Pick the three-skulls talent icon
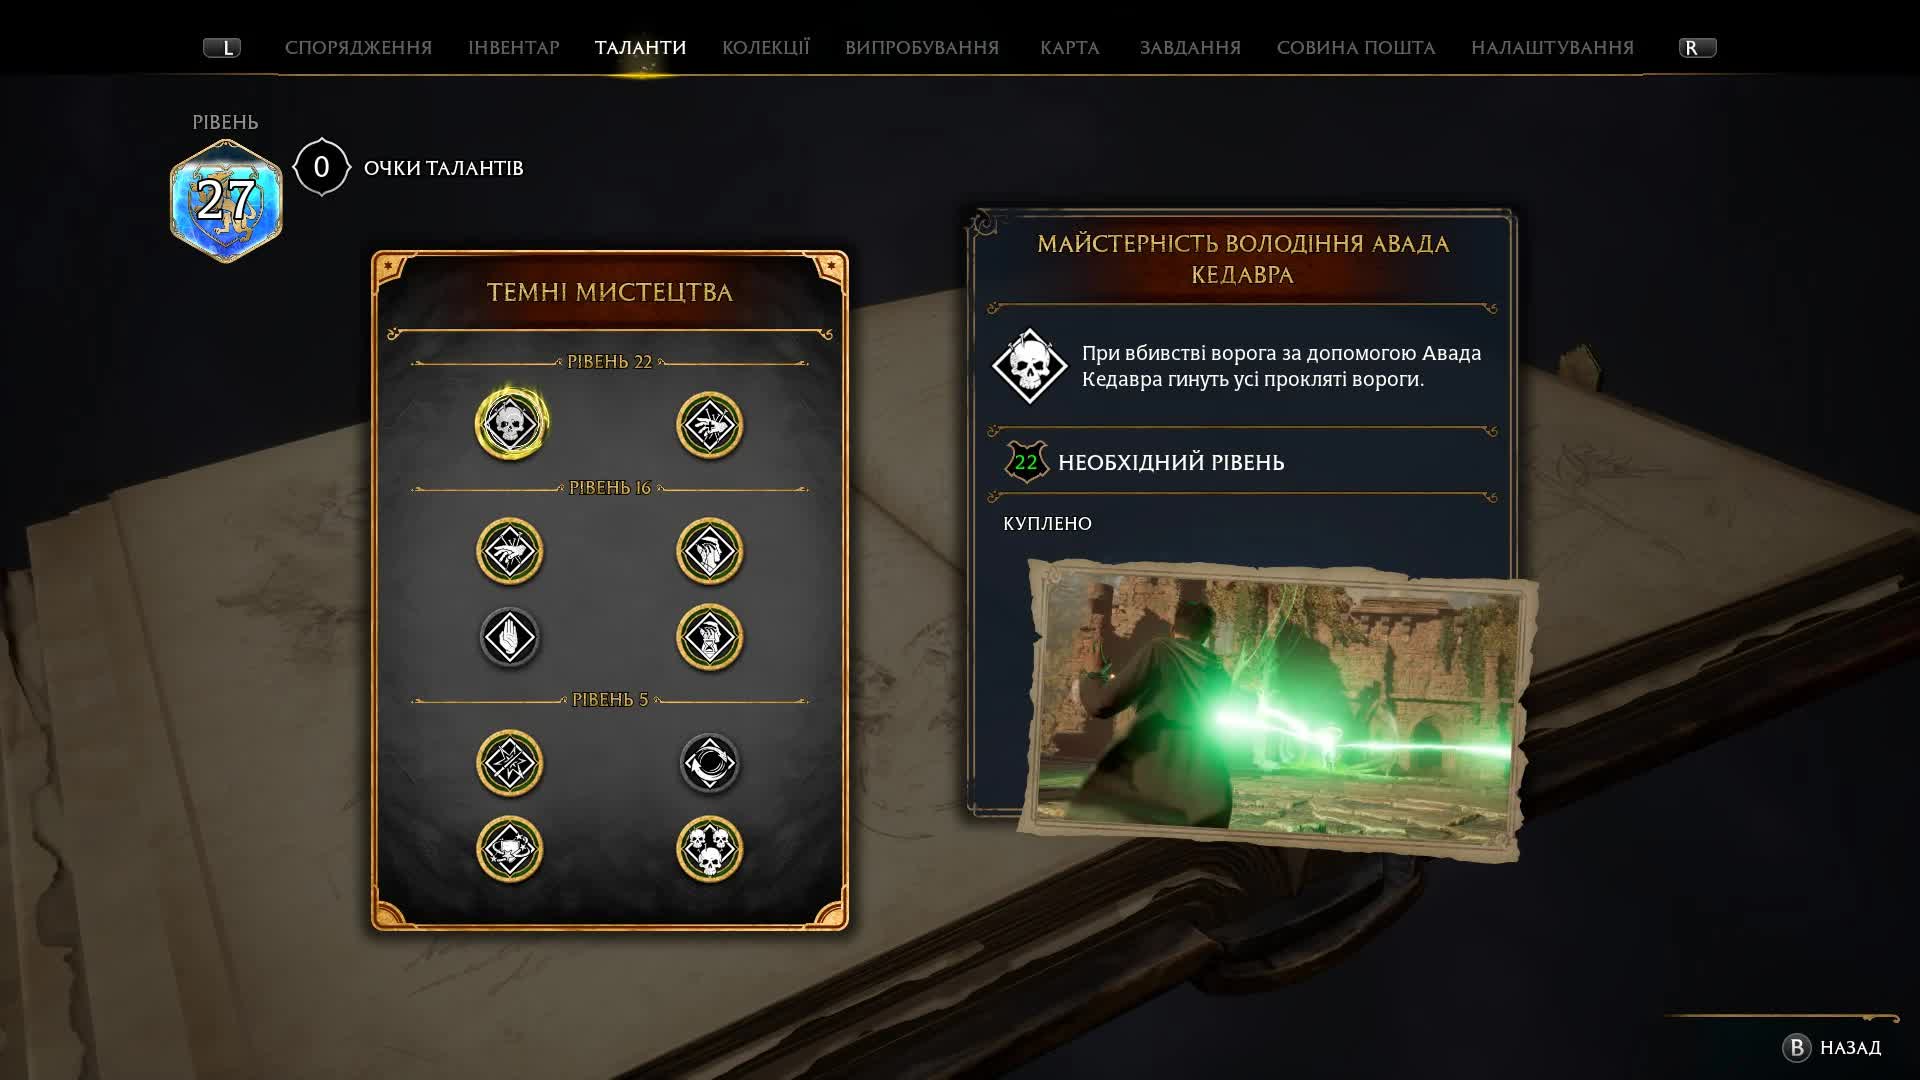1920x1080 pixels. pos(710,849)
